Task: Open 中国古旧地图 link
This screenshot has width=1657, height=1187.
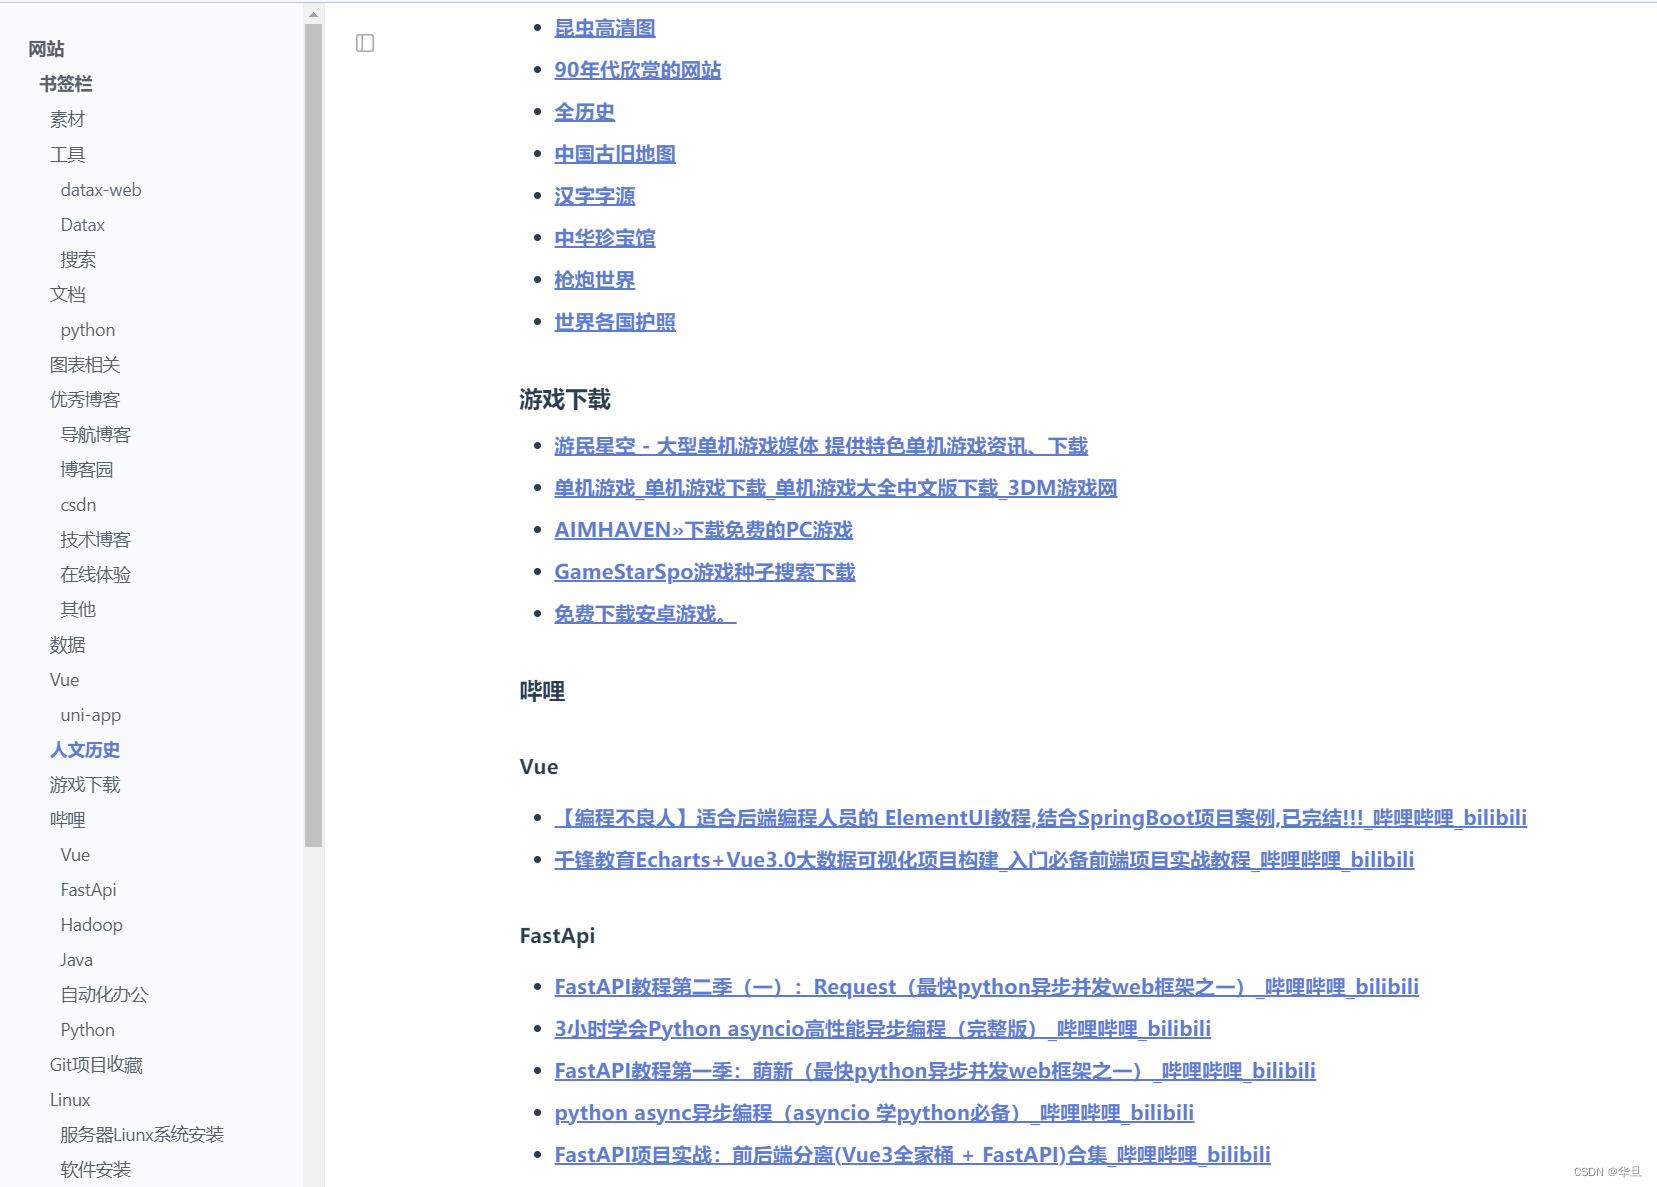Action: (615, 154)
